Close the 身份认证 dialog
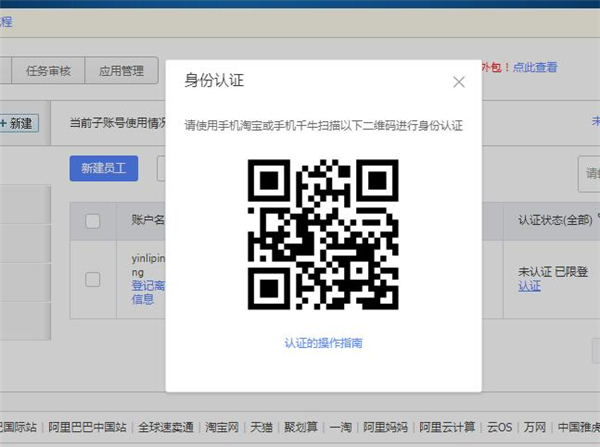This screenshot has height=447, width=600. [x=459, y=82]
